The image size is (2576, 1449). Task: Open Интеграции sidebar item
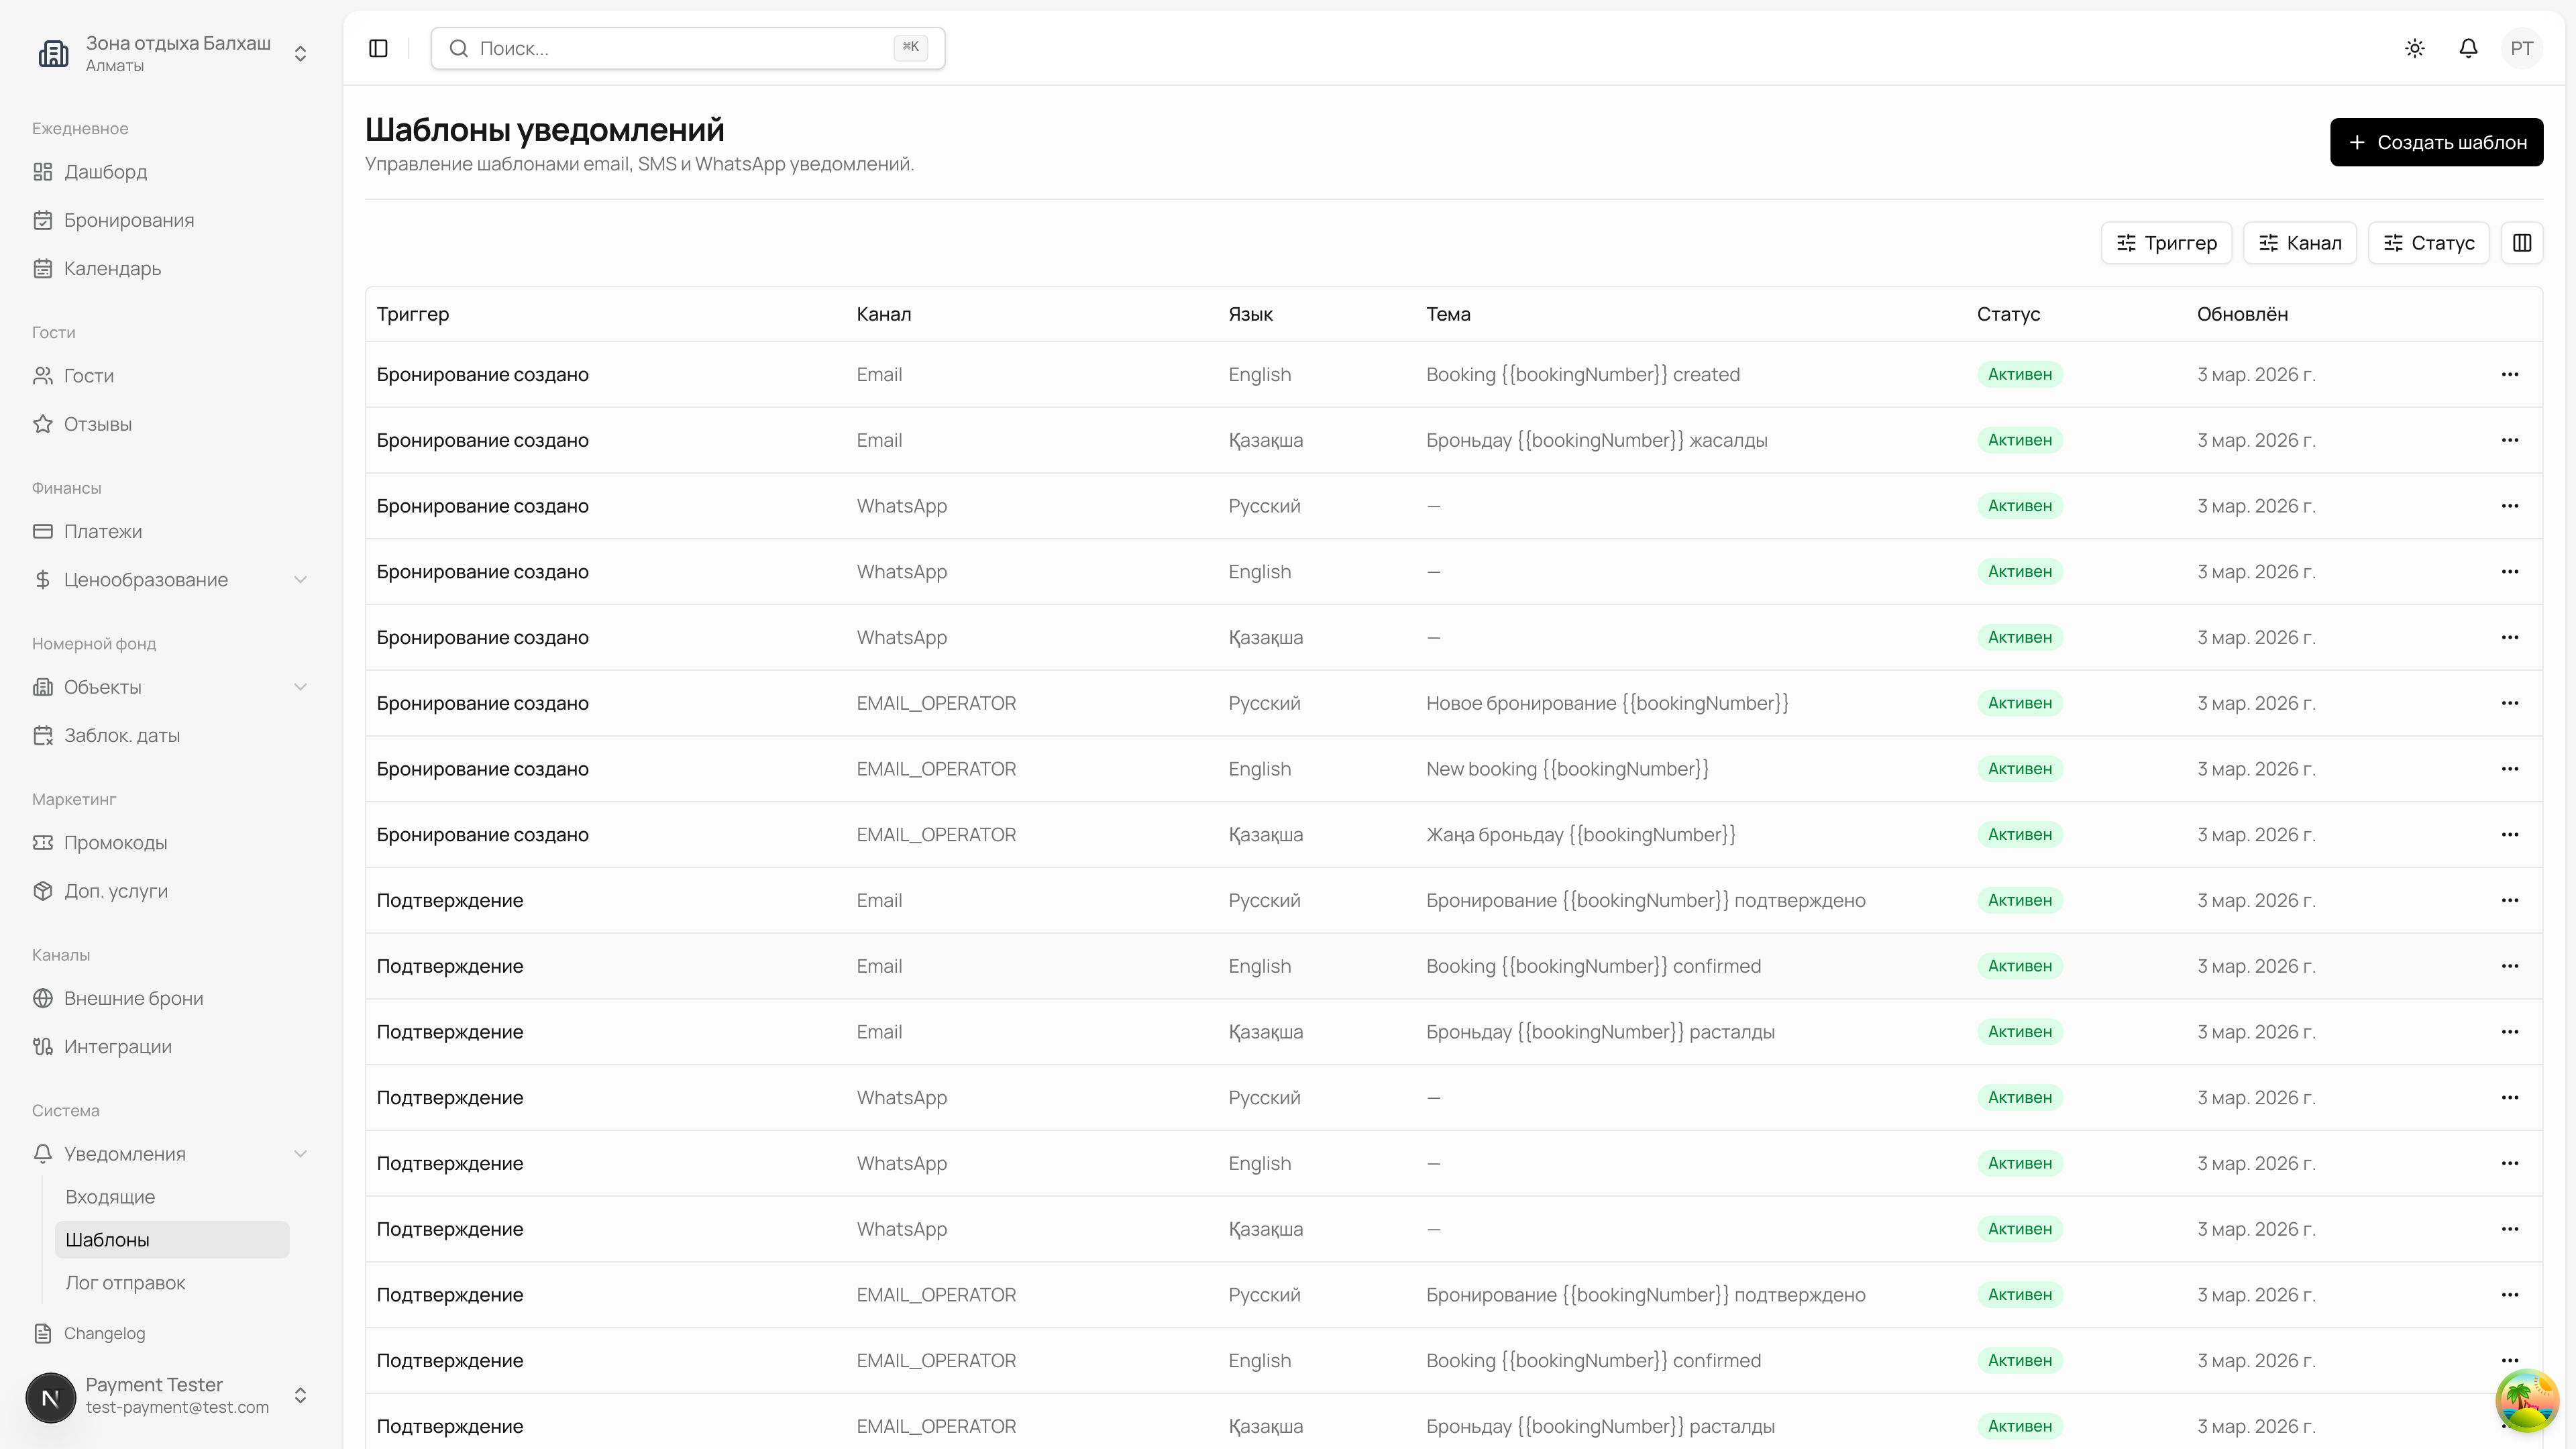(x=117, y=1046)
